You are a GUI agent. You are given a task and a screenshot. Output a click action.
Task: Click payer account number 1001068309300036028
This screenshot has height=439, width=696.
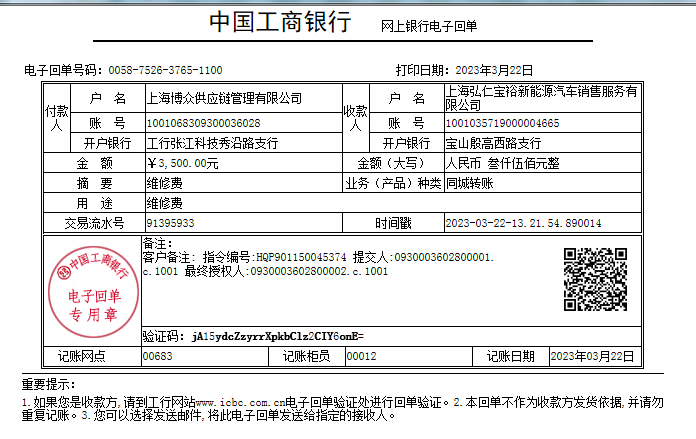point(203,124)
